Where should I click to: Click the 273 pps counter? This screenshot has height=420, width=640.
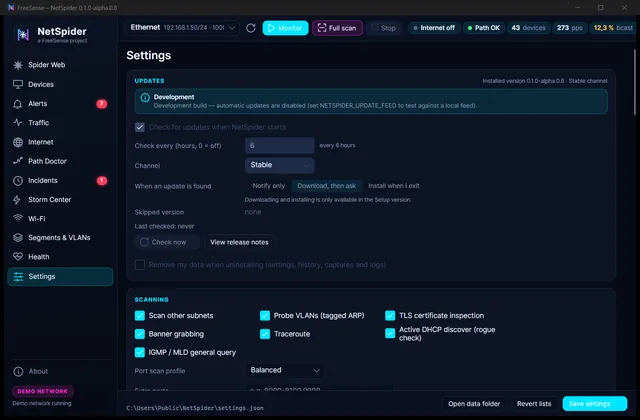click(570, 28)
